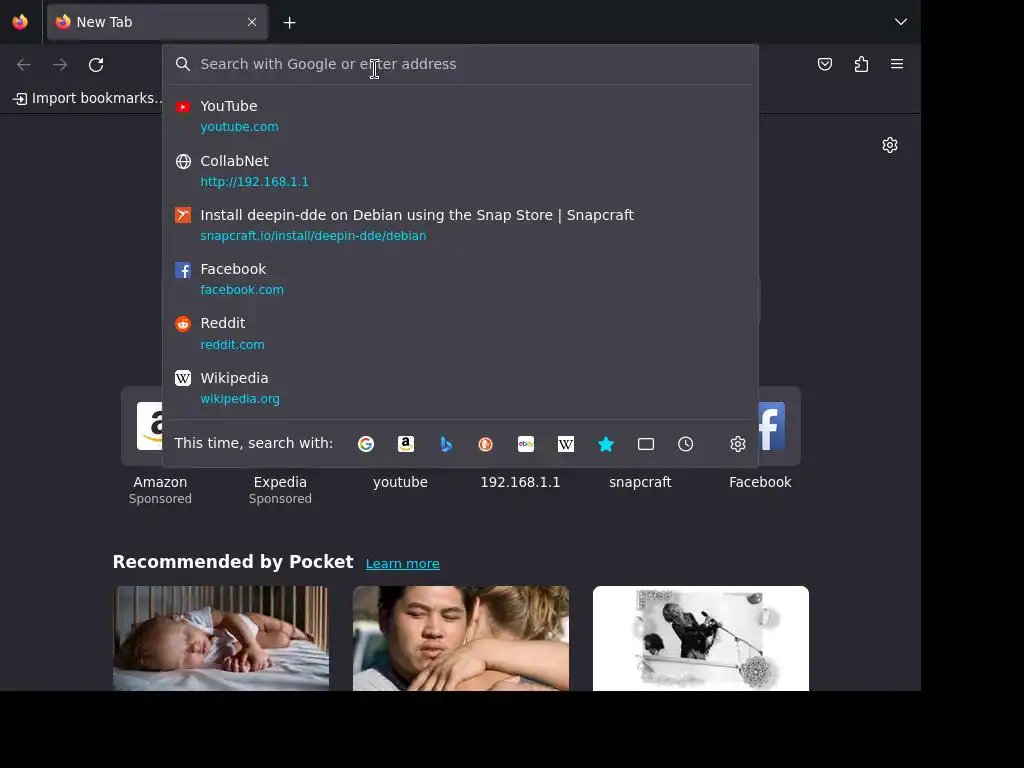Select the Install deepin-dde Snapcraft suggestion
Screen dimensions: 1024x768
pos(460,225)
